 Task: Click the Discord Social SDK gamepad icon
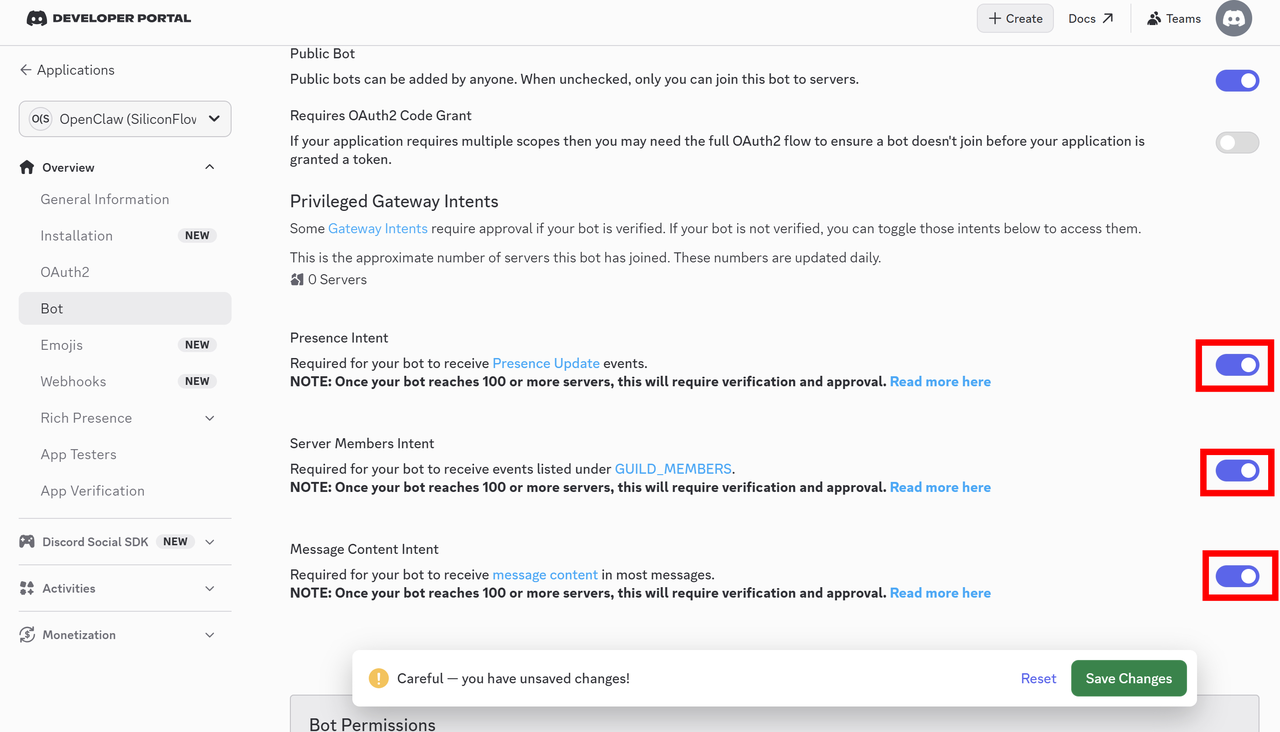[27, 541]
